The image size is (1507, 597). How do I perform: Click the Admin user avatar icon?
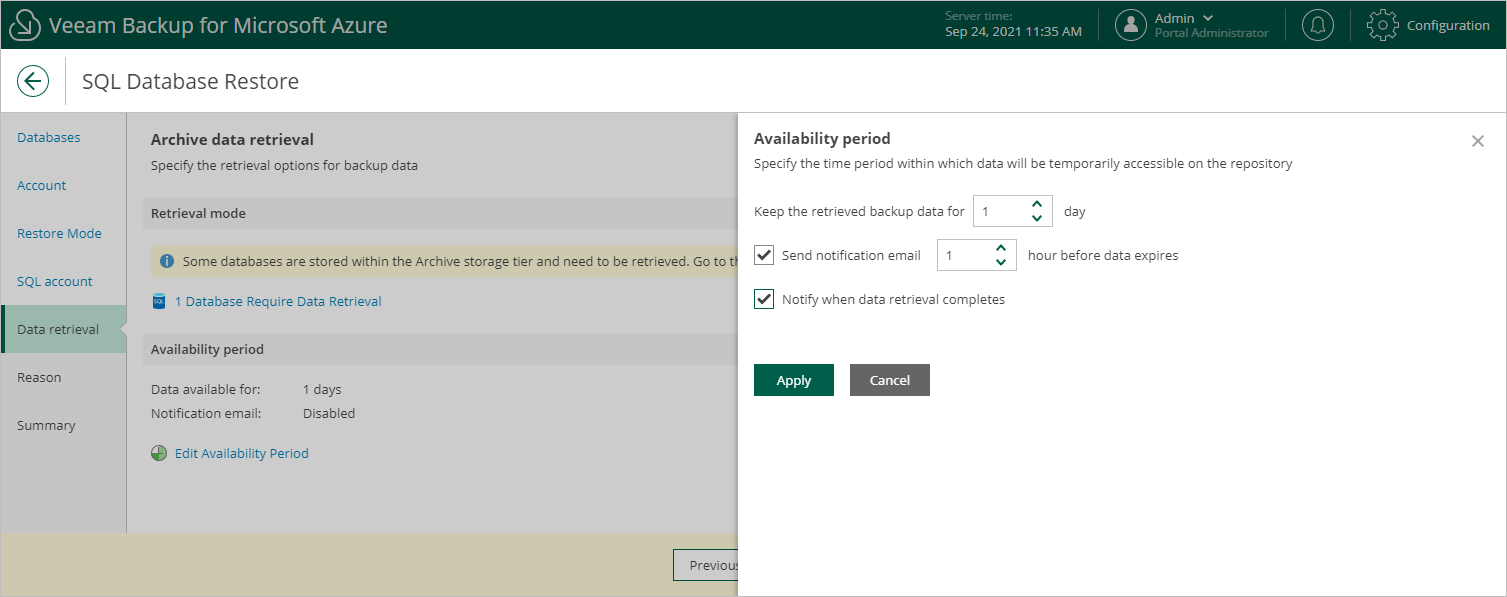pyautogui.click(x=1131, y=25)
